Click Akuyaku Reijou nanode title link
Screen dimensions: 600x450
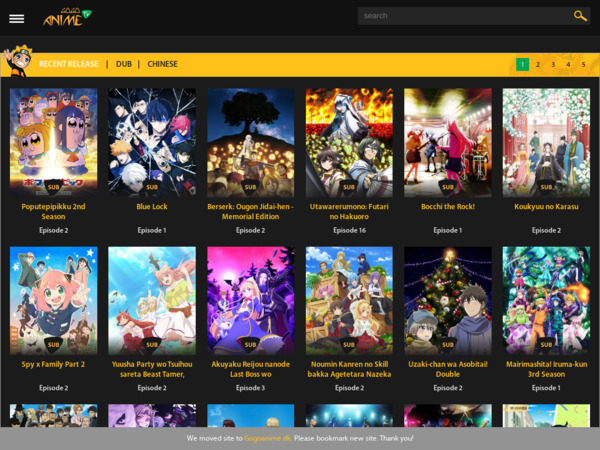(x=251, y=369)
